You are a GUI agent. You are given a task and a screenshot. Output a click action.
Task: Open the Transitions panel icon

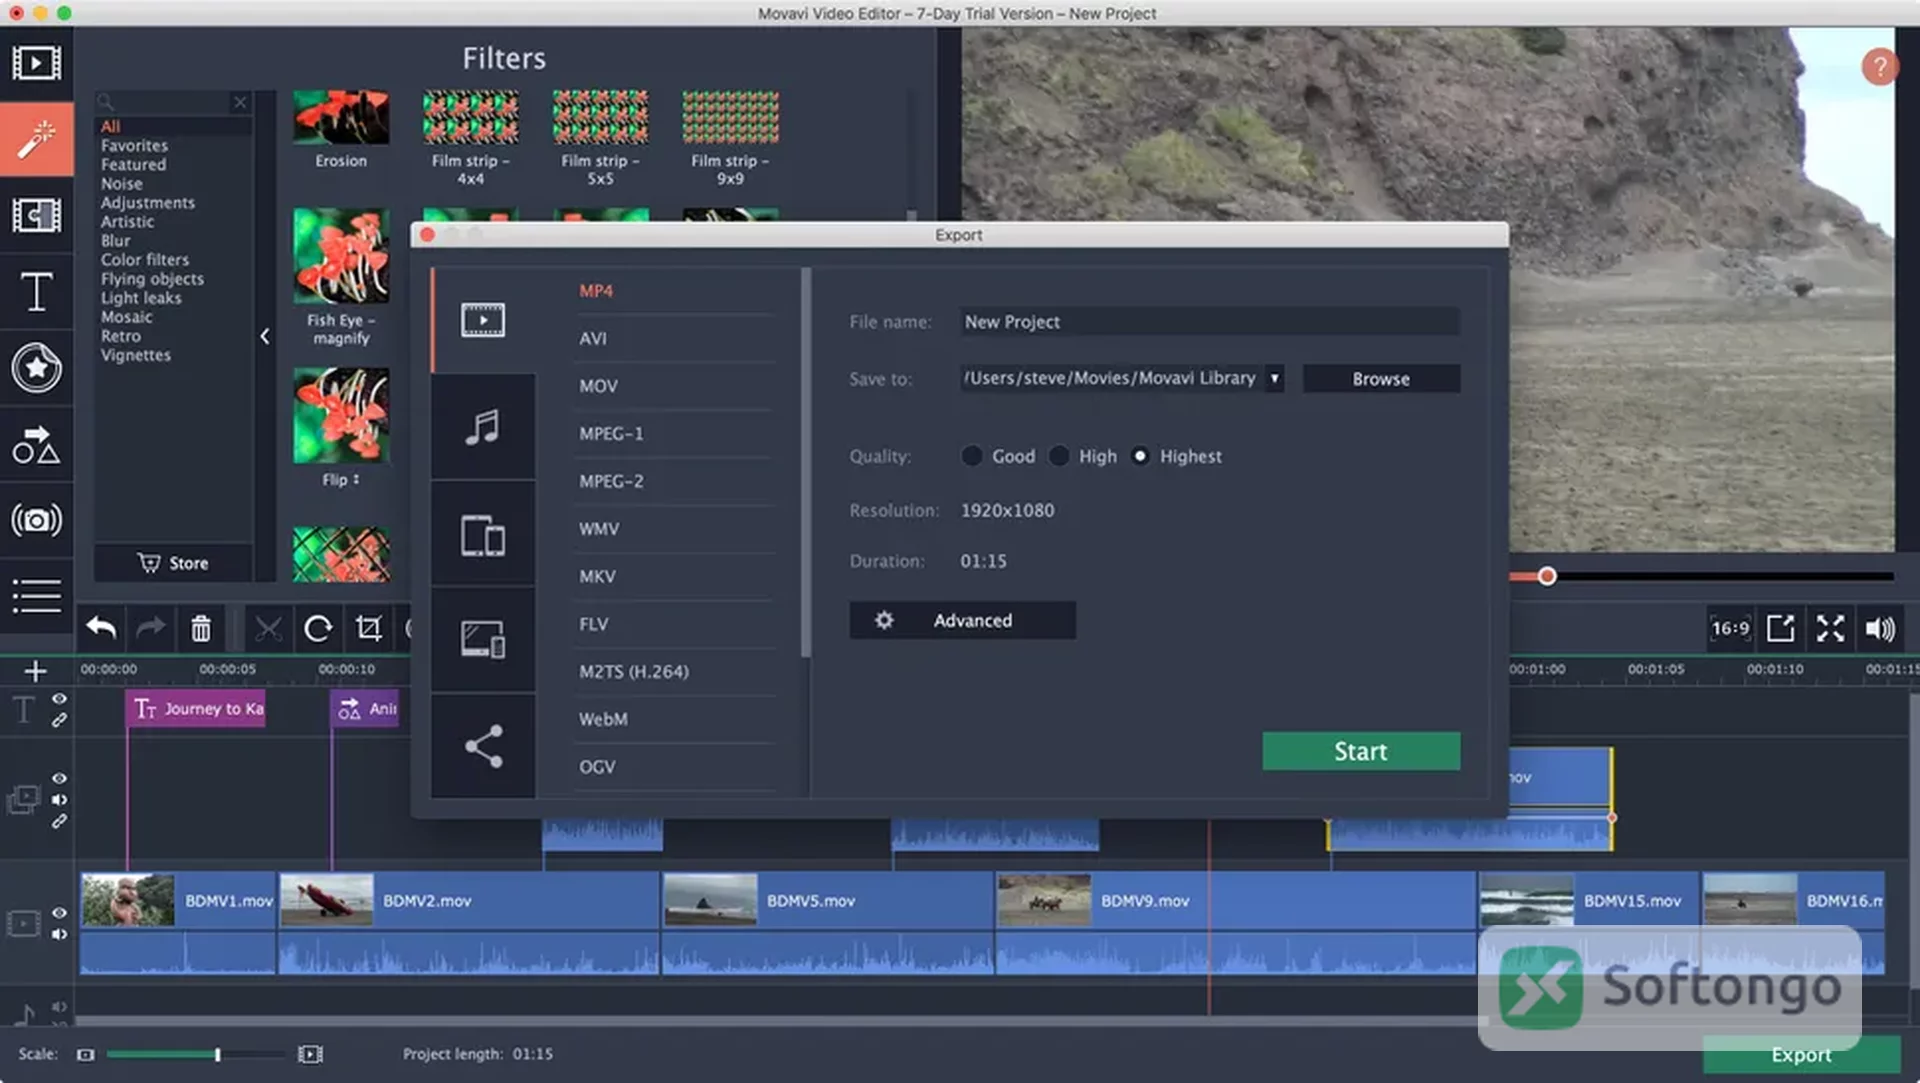(36, 215)
